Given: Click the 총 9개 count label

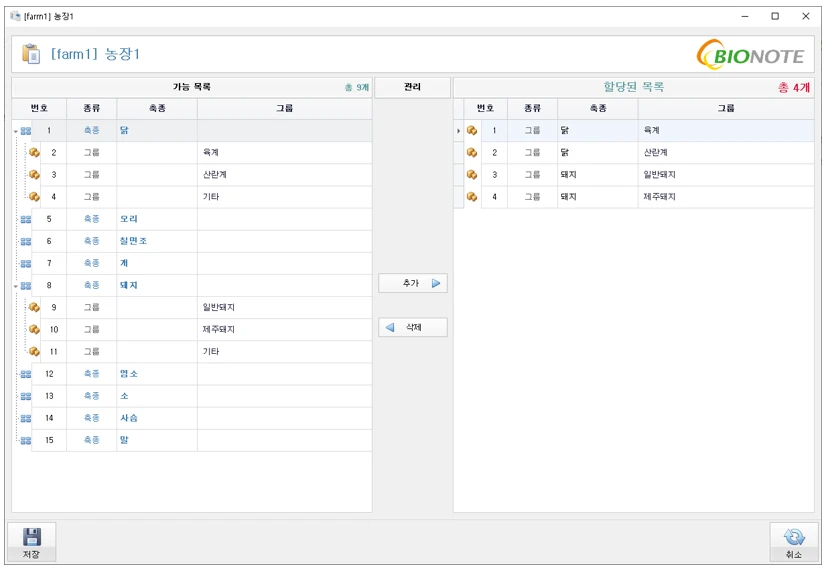Looking at the screenshot, I should [x=357, y=88].
